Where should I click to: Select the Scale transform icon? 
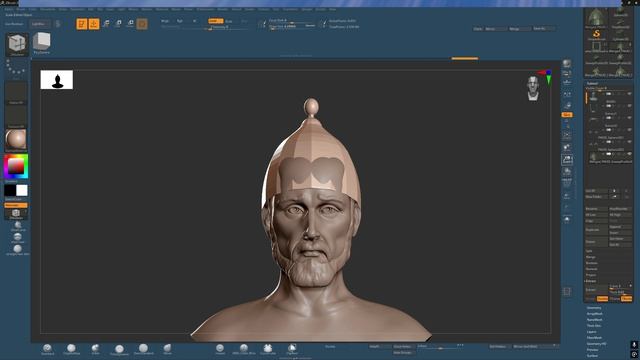[118, 24]
